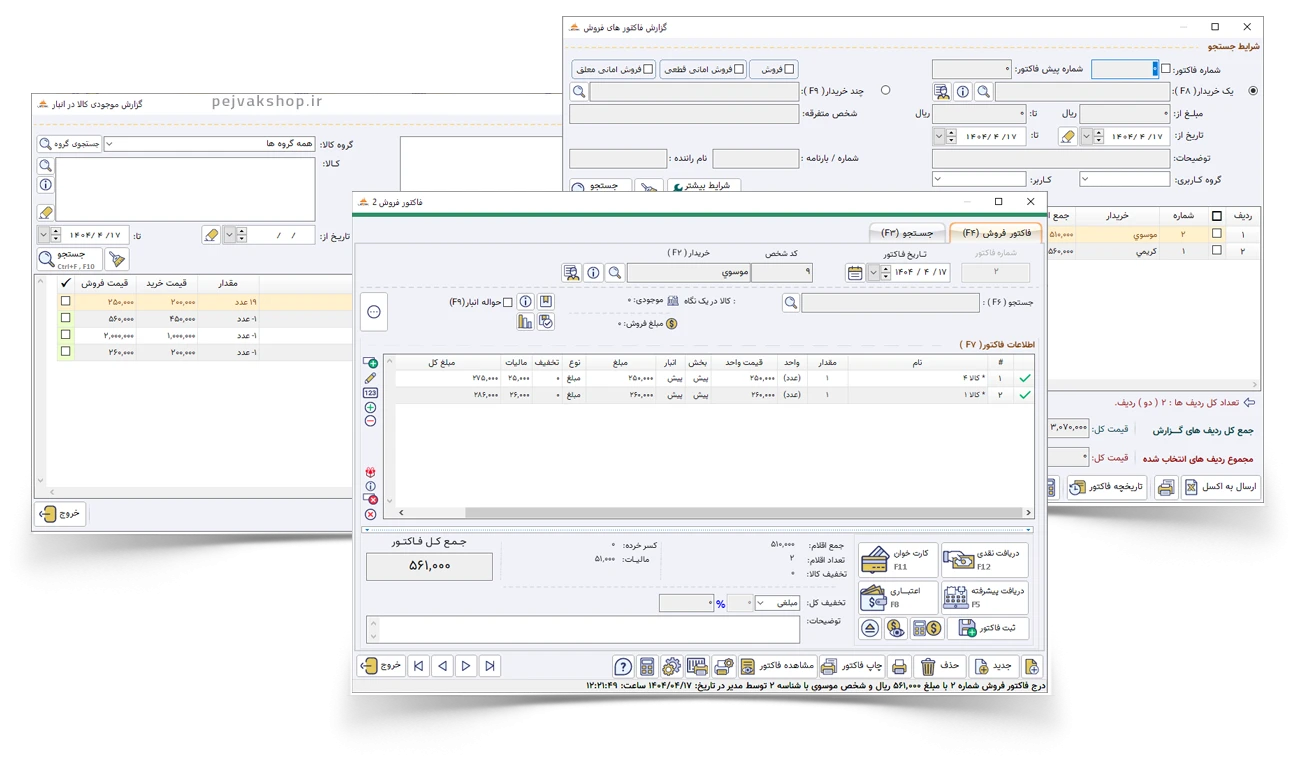
Task: Click the pencil edit row icon
Action: pyautogui.click(x=370, y=378)
